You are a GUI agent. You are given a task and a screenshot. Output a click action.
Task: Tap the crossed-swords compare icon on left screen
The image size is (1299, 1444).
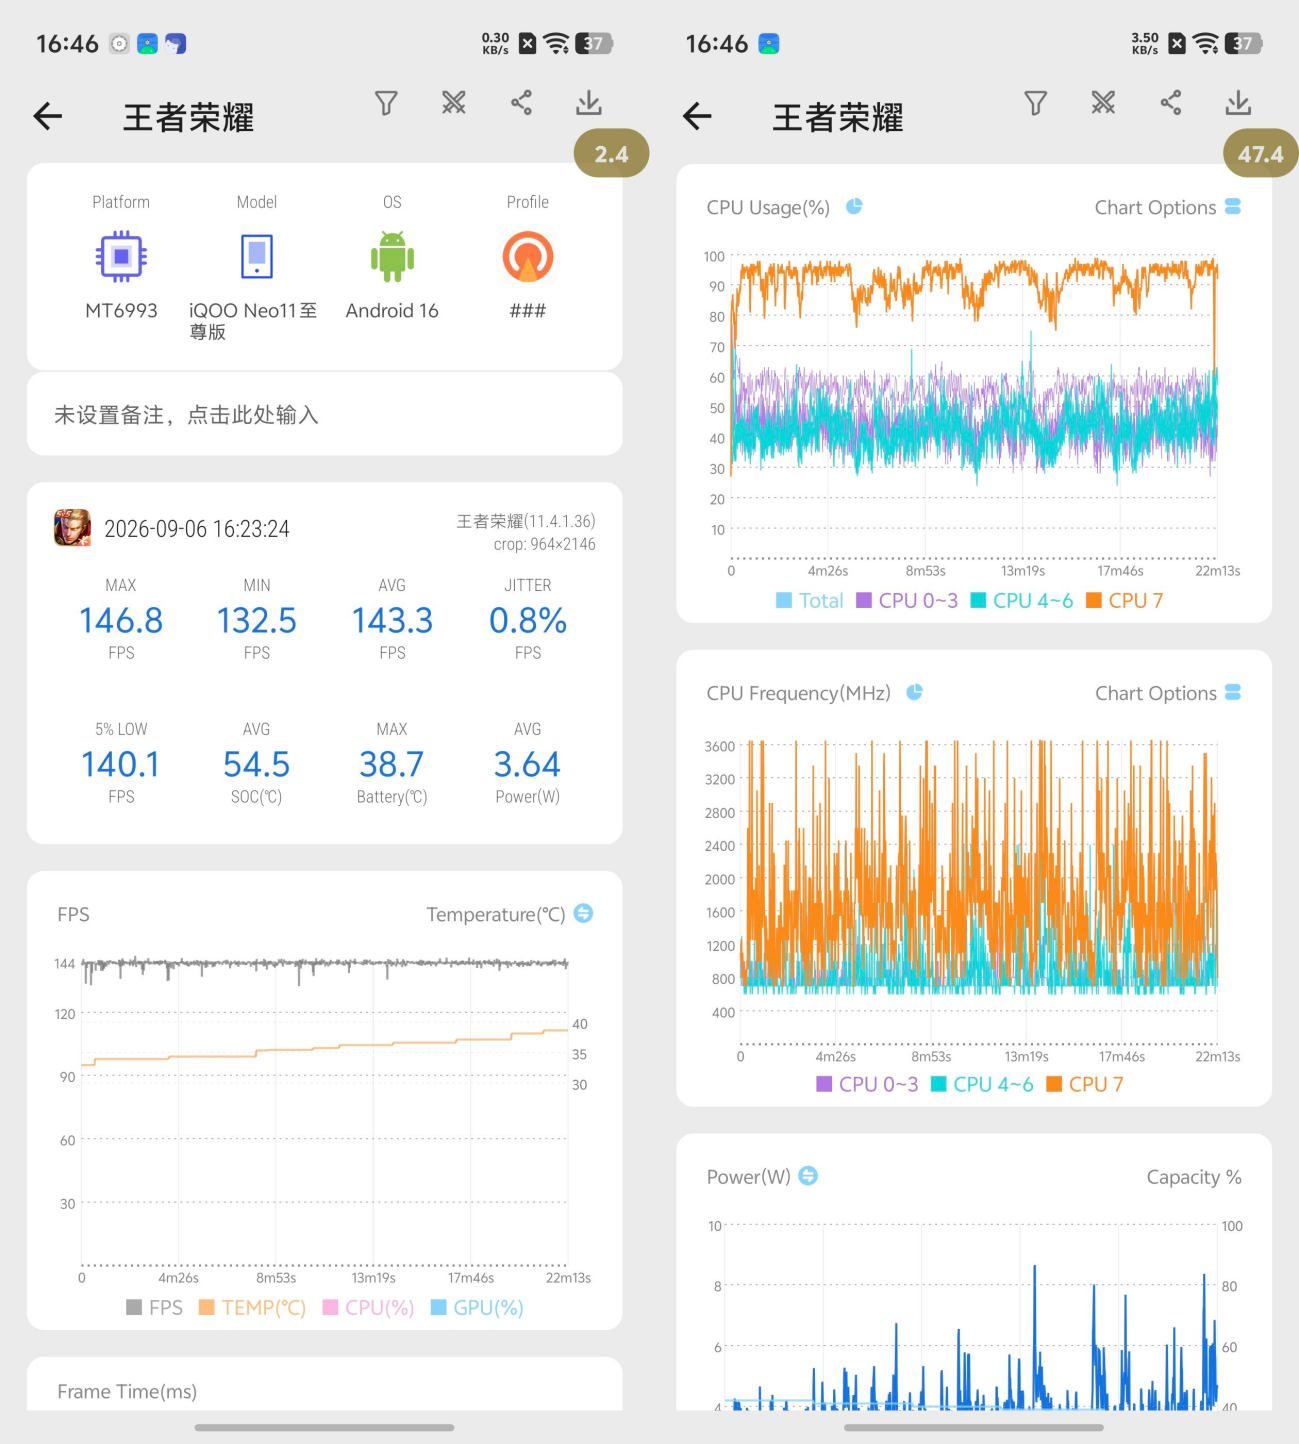[454, 103]
